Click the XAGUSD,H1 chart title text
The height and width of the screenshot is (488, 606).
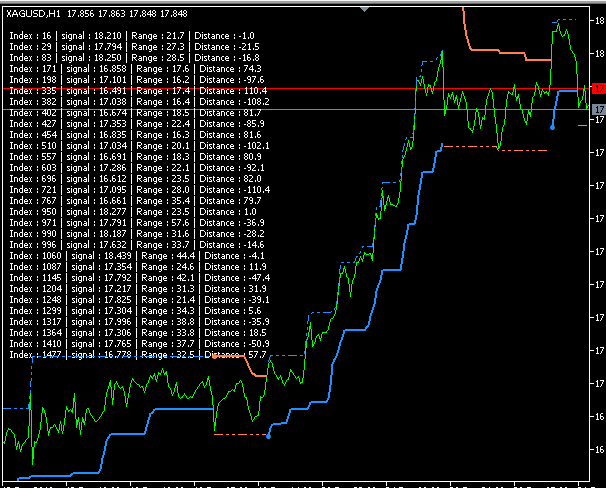[x=34, y=14]
